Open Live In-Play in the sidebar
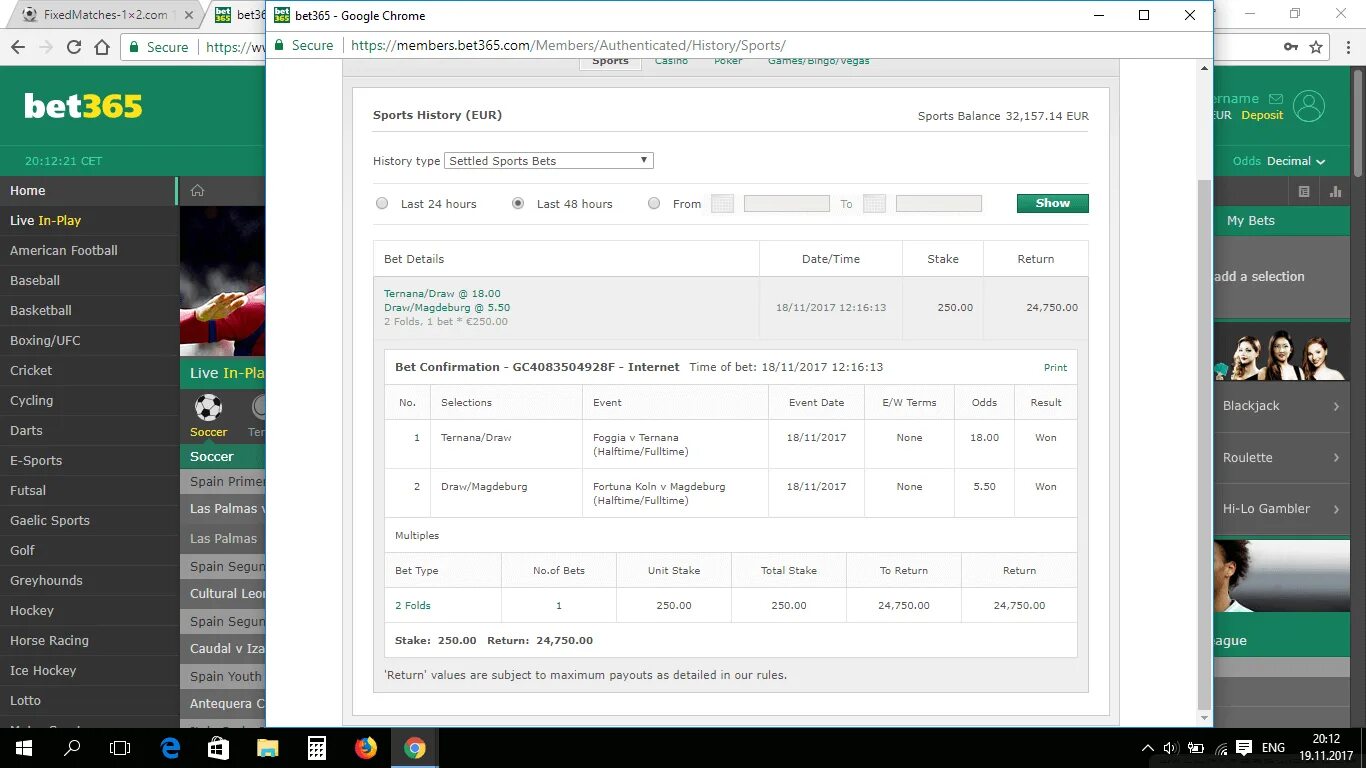Image resolution: width=1366 pixels, height=768 pixels. point(89,221)
